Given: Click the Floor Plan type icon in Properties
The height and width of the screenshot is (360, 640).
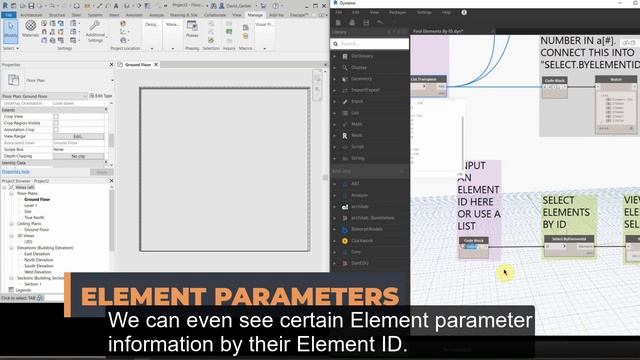Looking at the screenshot, I should [x=13, y=80].
